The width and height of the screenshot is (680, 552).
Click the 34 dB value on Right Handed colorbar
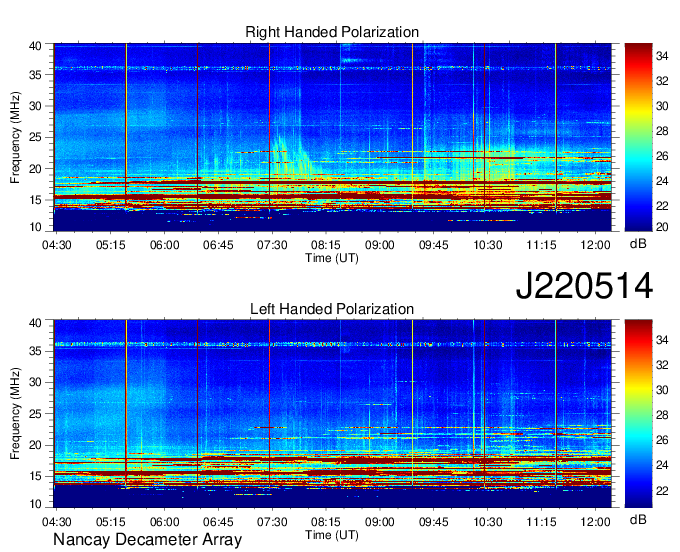[662, 56]
